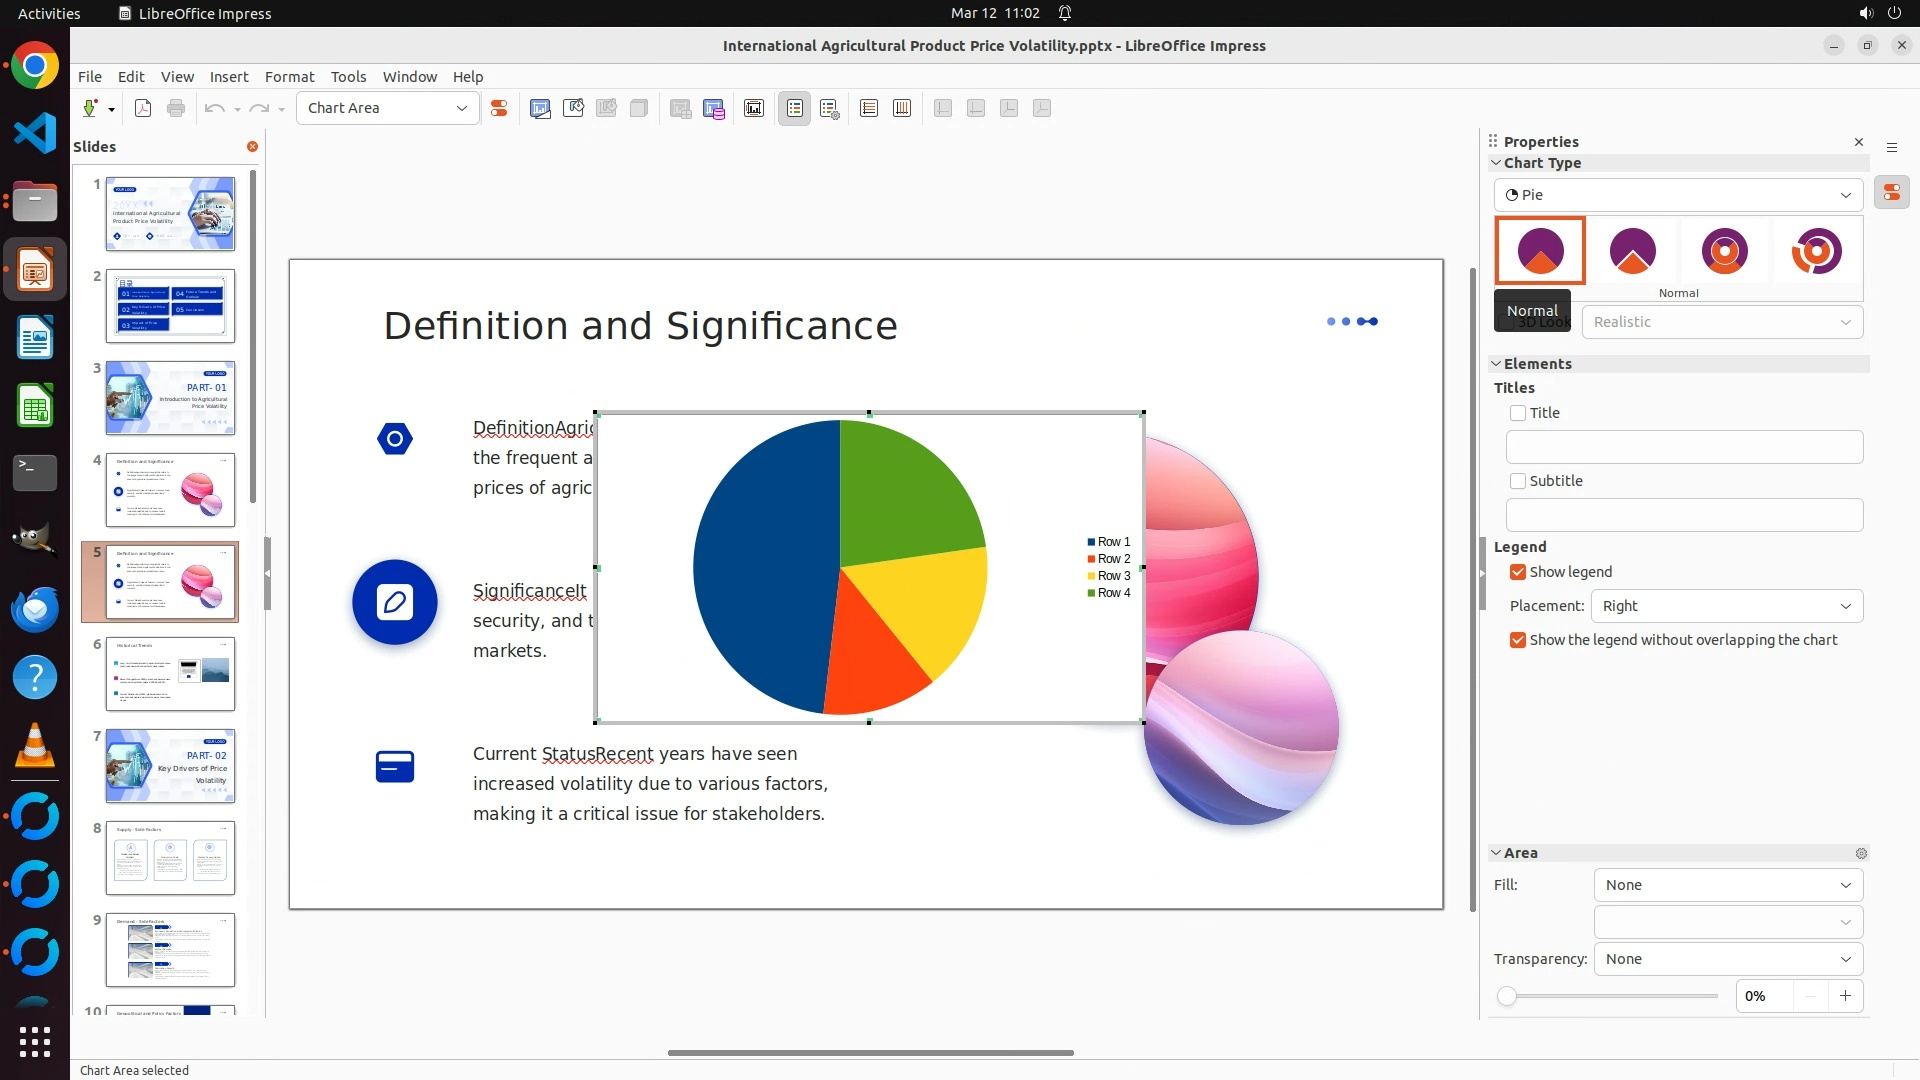Collapse the Elements section header
This screenshot has width=1920, height=1080.
(x=1537, y=364)
